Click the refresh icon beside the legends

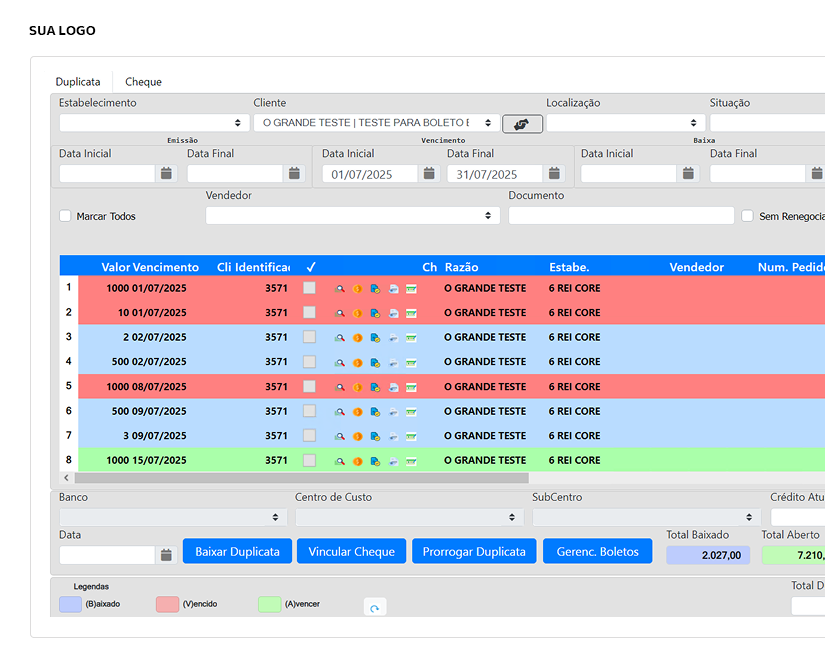[374, 607]
